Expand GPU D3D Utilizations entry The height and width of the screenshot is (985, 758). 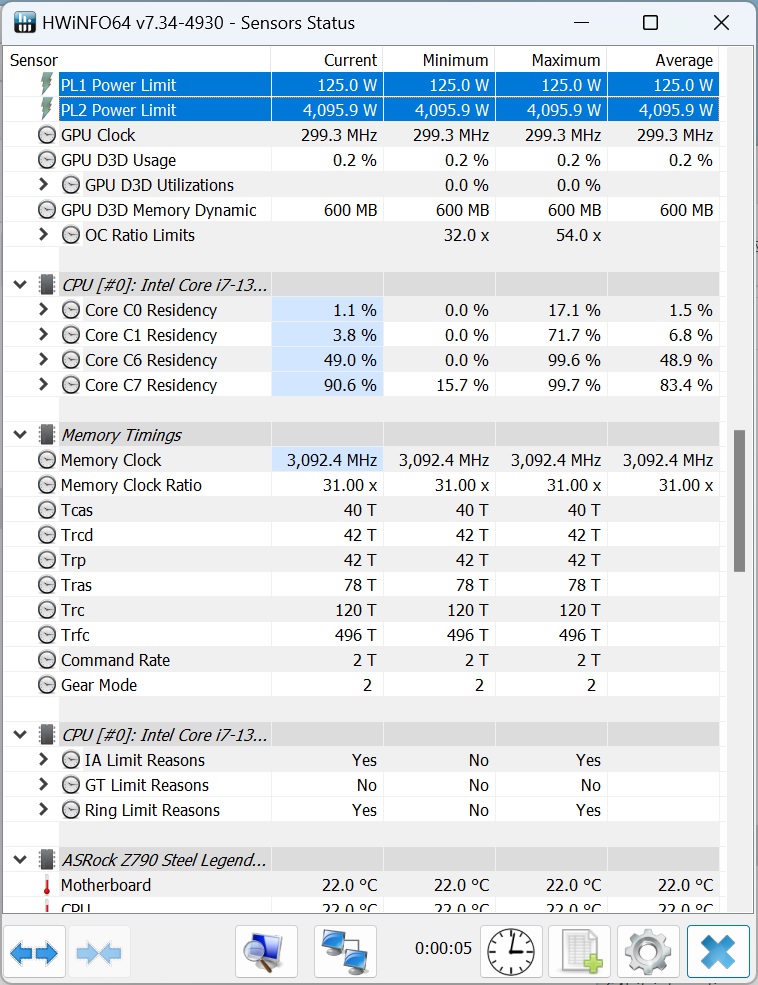tap(43, 185)
